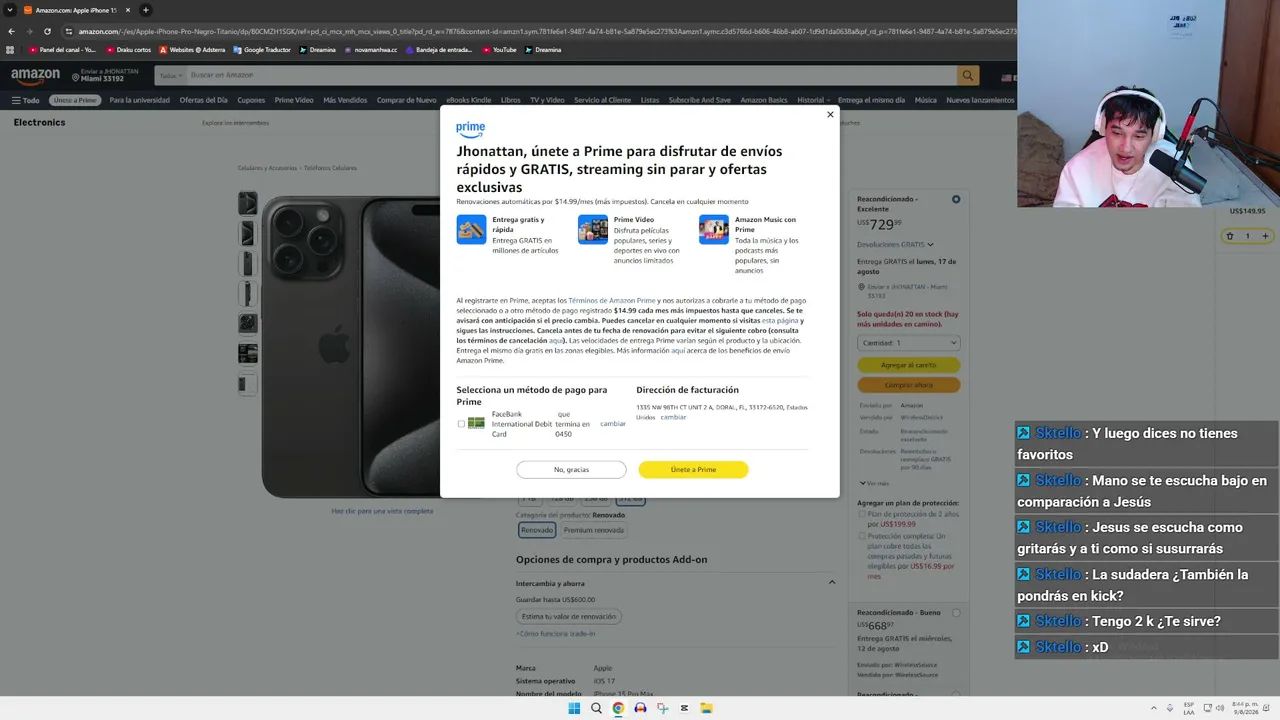Open Windows Start menu

pos(574,708)
